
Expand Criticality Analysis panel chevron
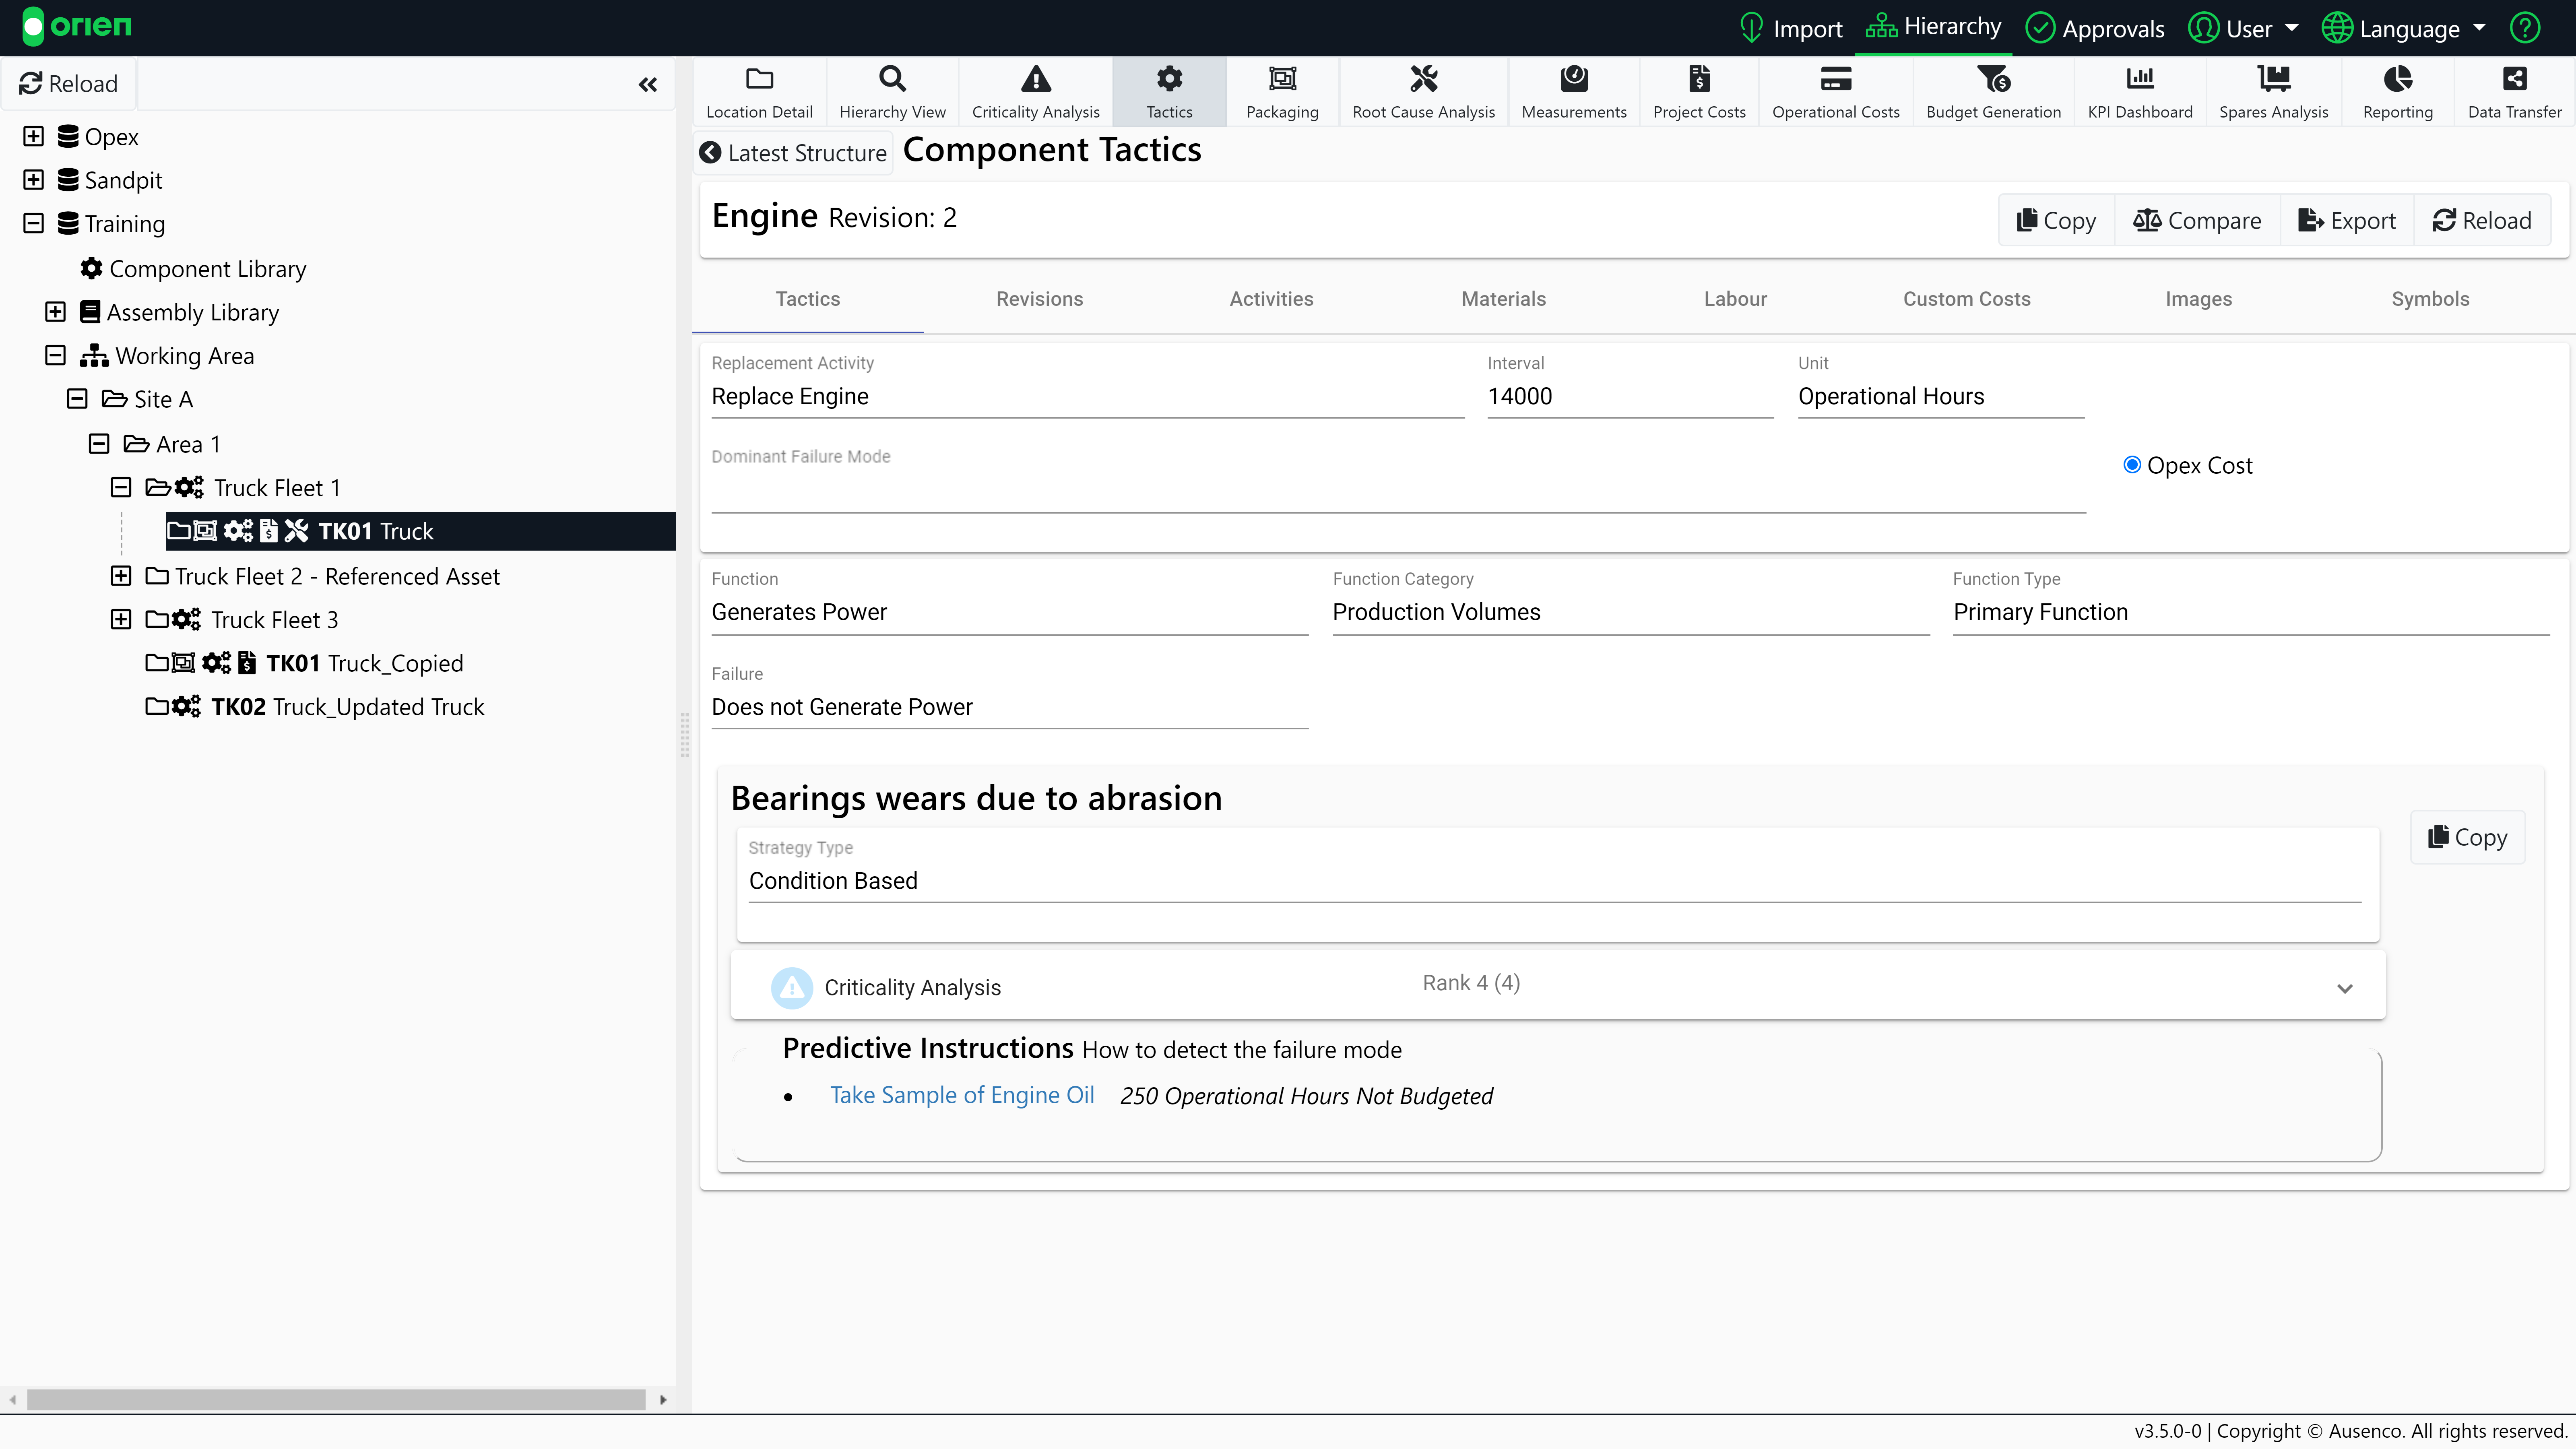tap(2344, 988)
